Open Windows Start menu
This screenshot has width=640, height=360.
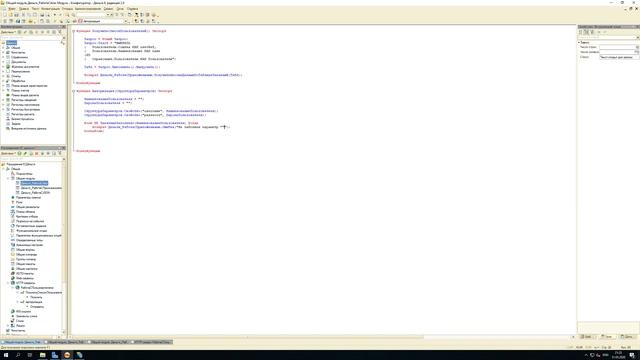6,355
